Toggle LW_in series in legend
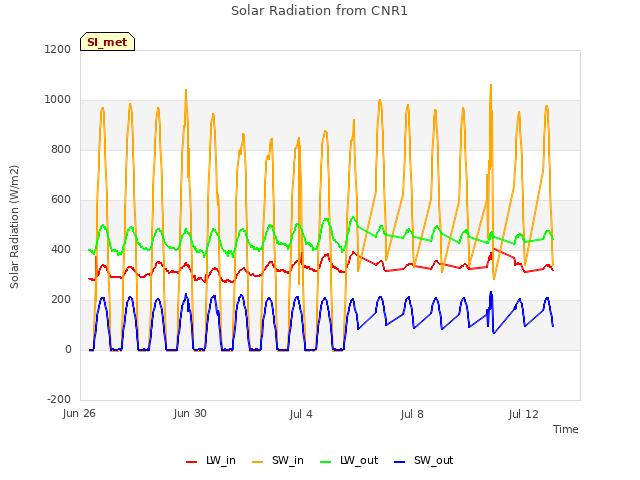 (211, 460)
